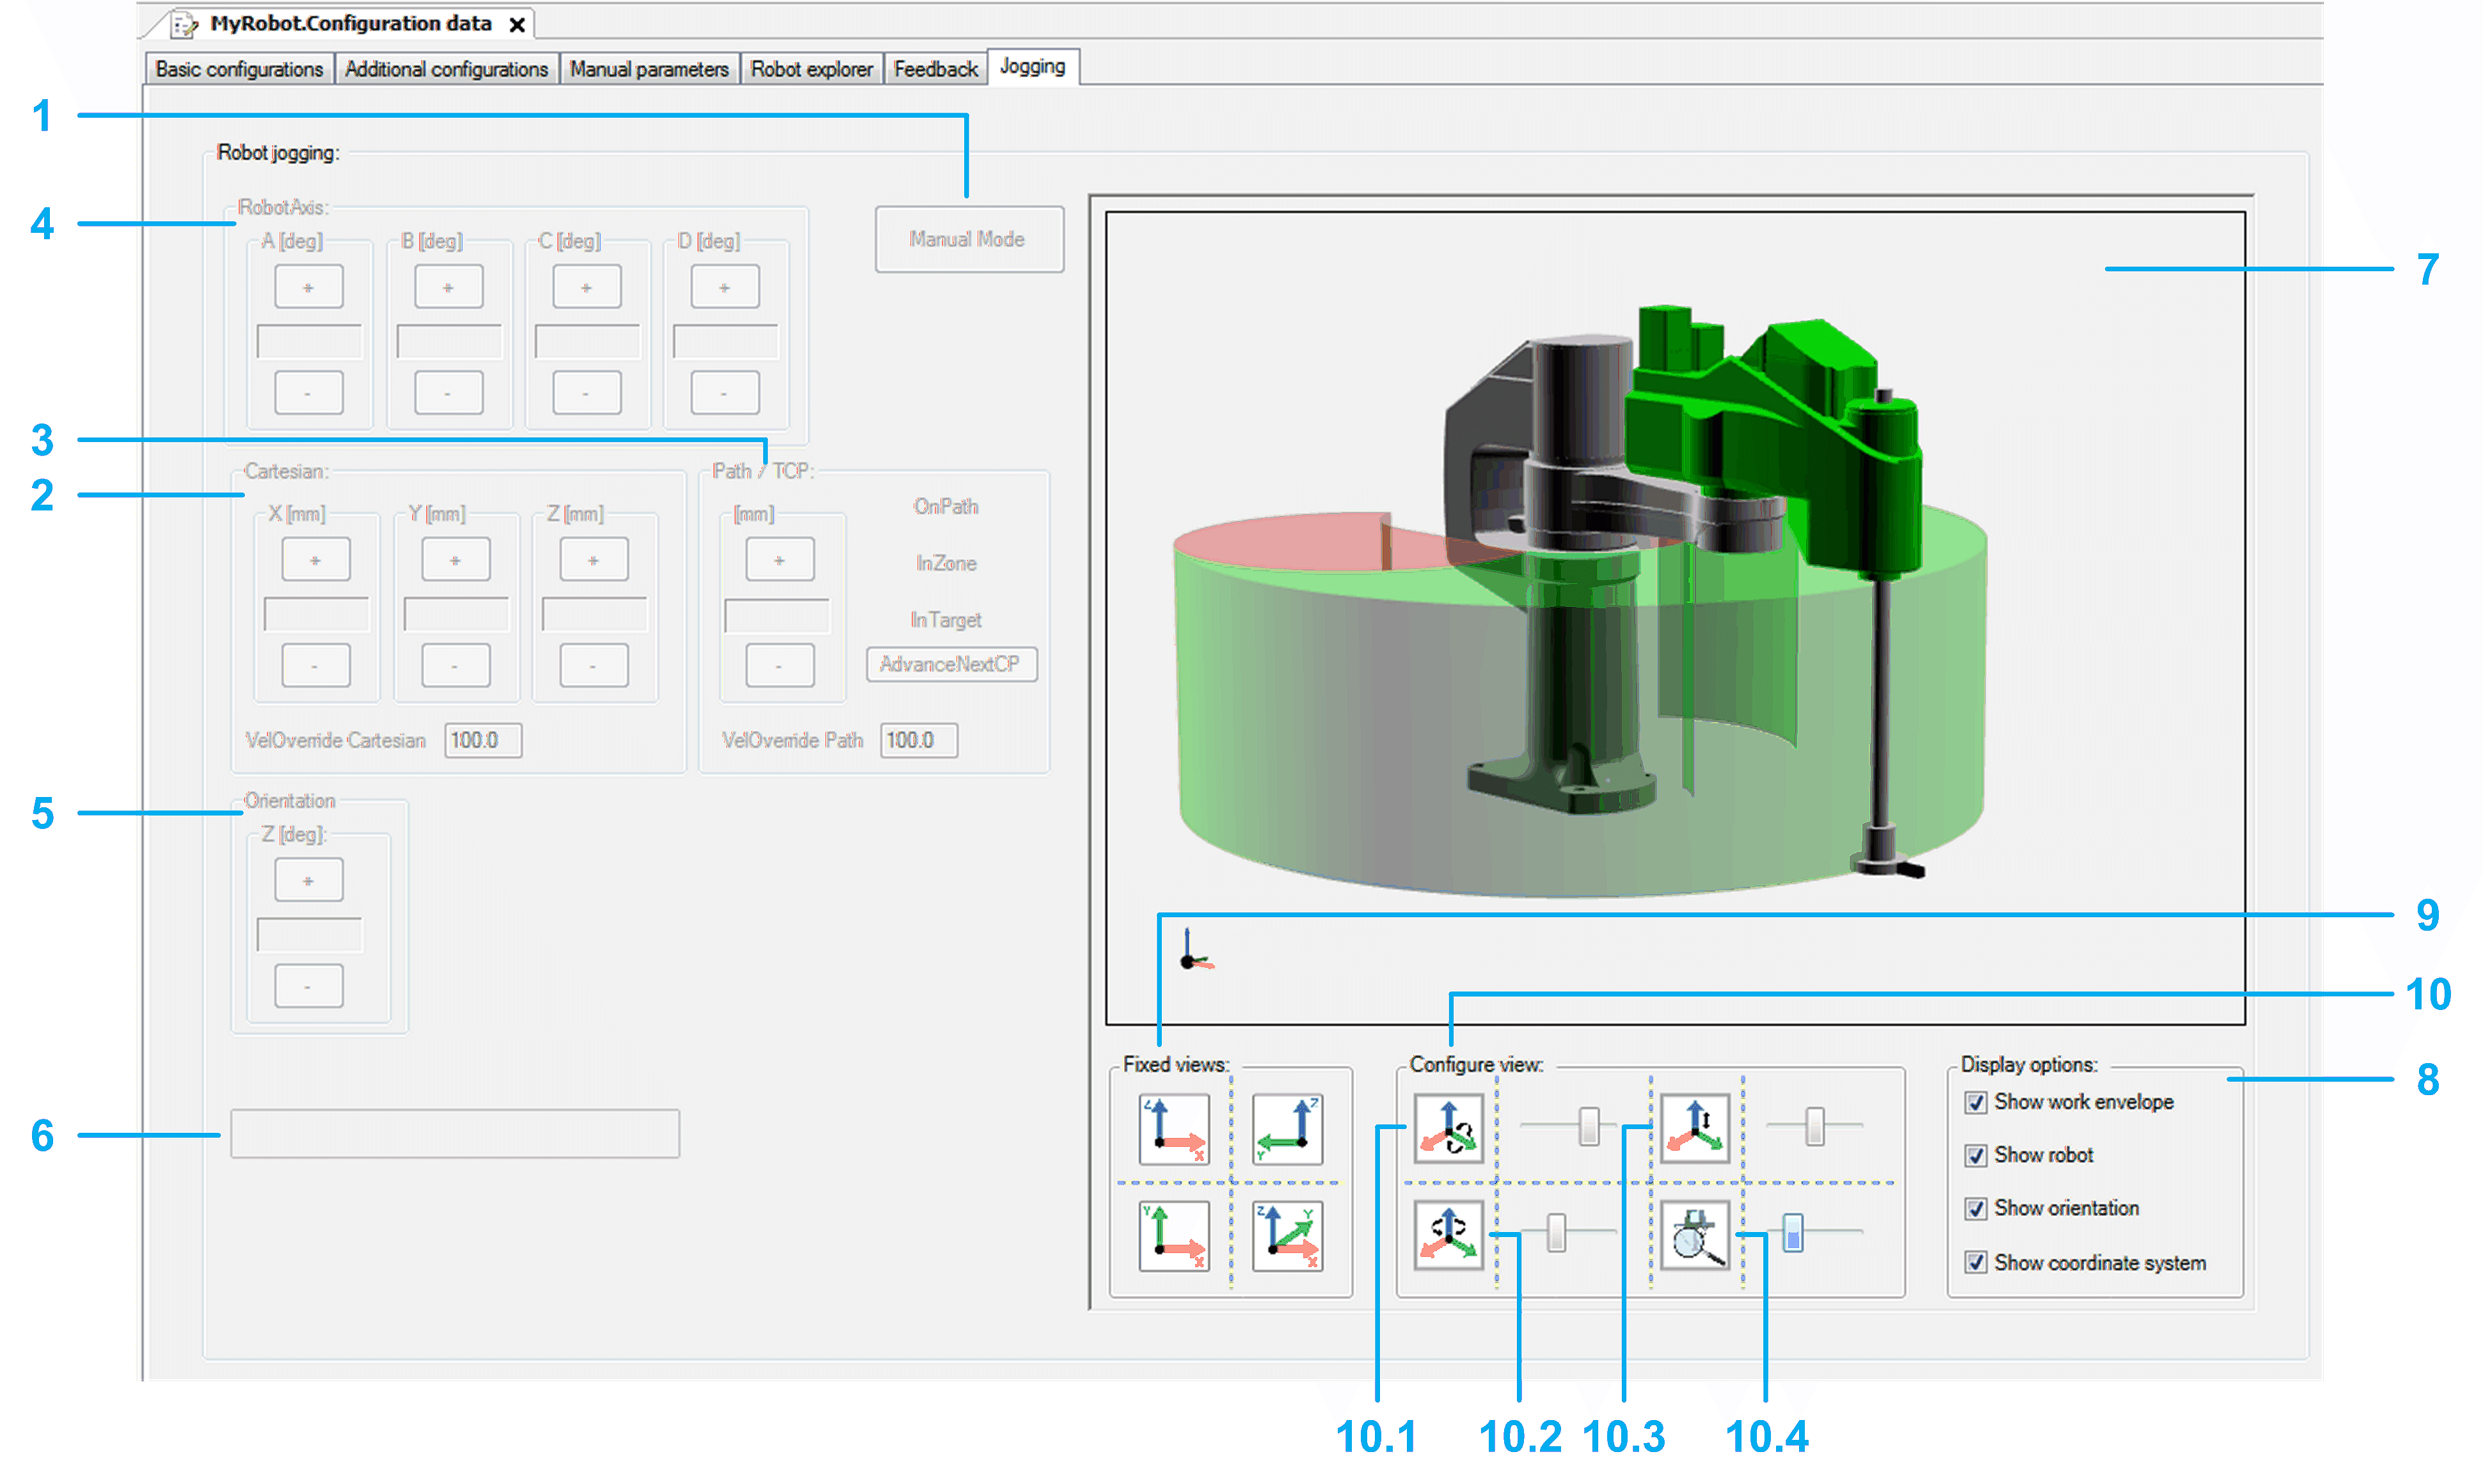
Task: Click the wide message field below Orientation
Action: coord(455,1134)
